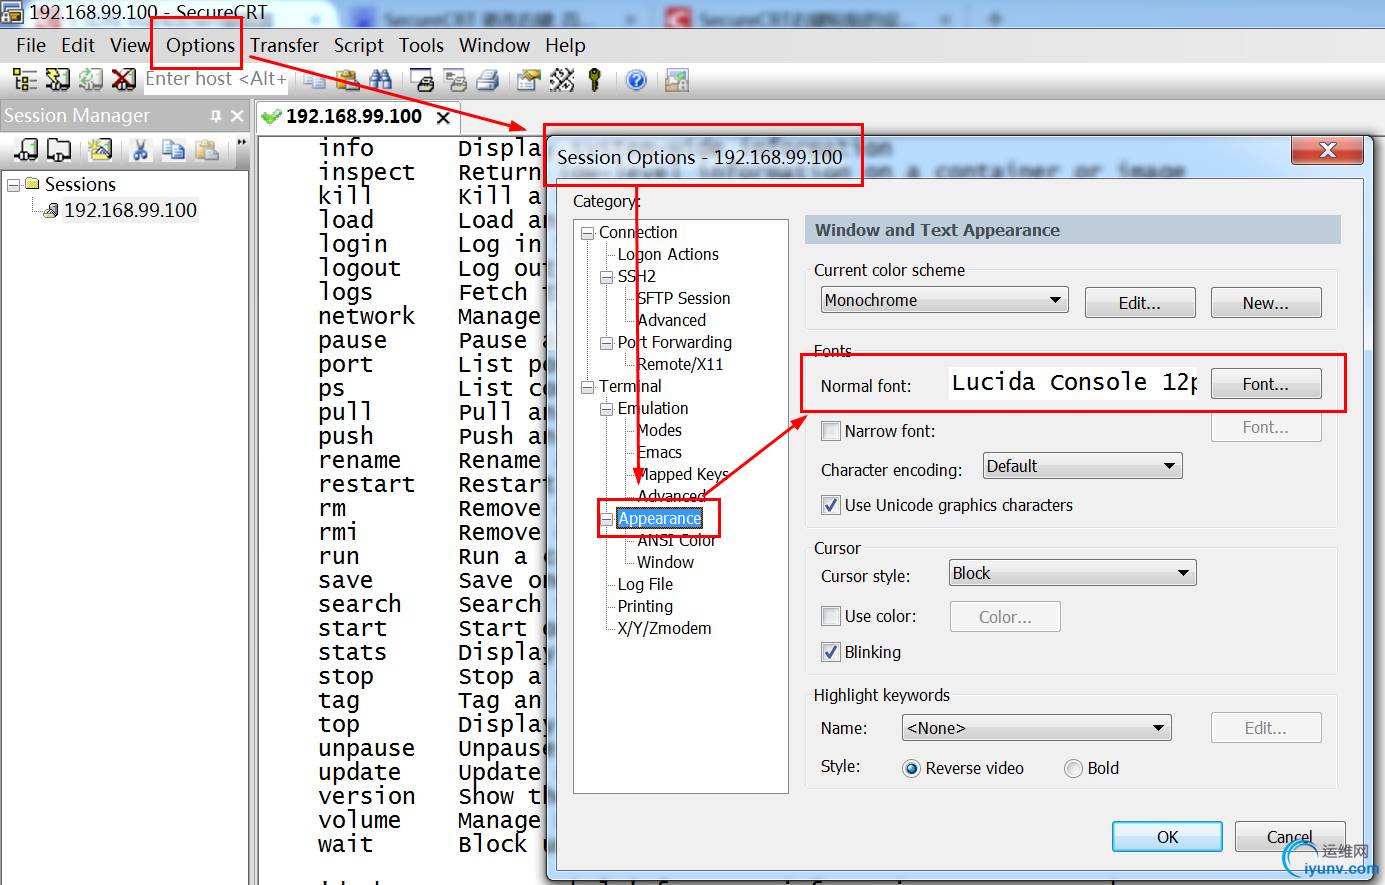Select the SFTP Session category

684,298
